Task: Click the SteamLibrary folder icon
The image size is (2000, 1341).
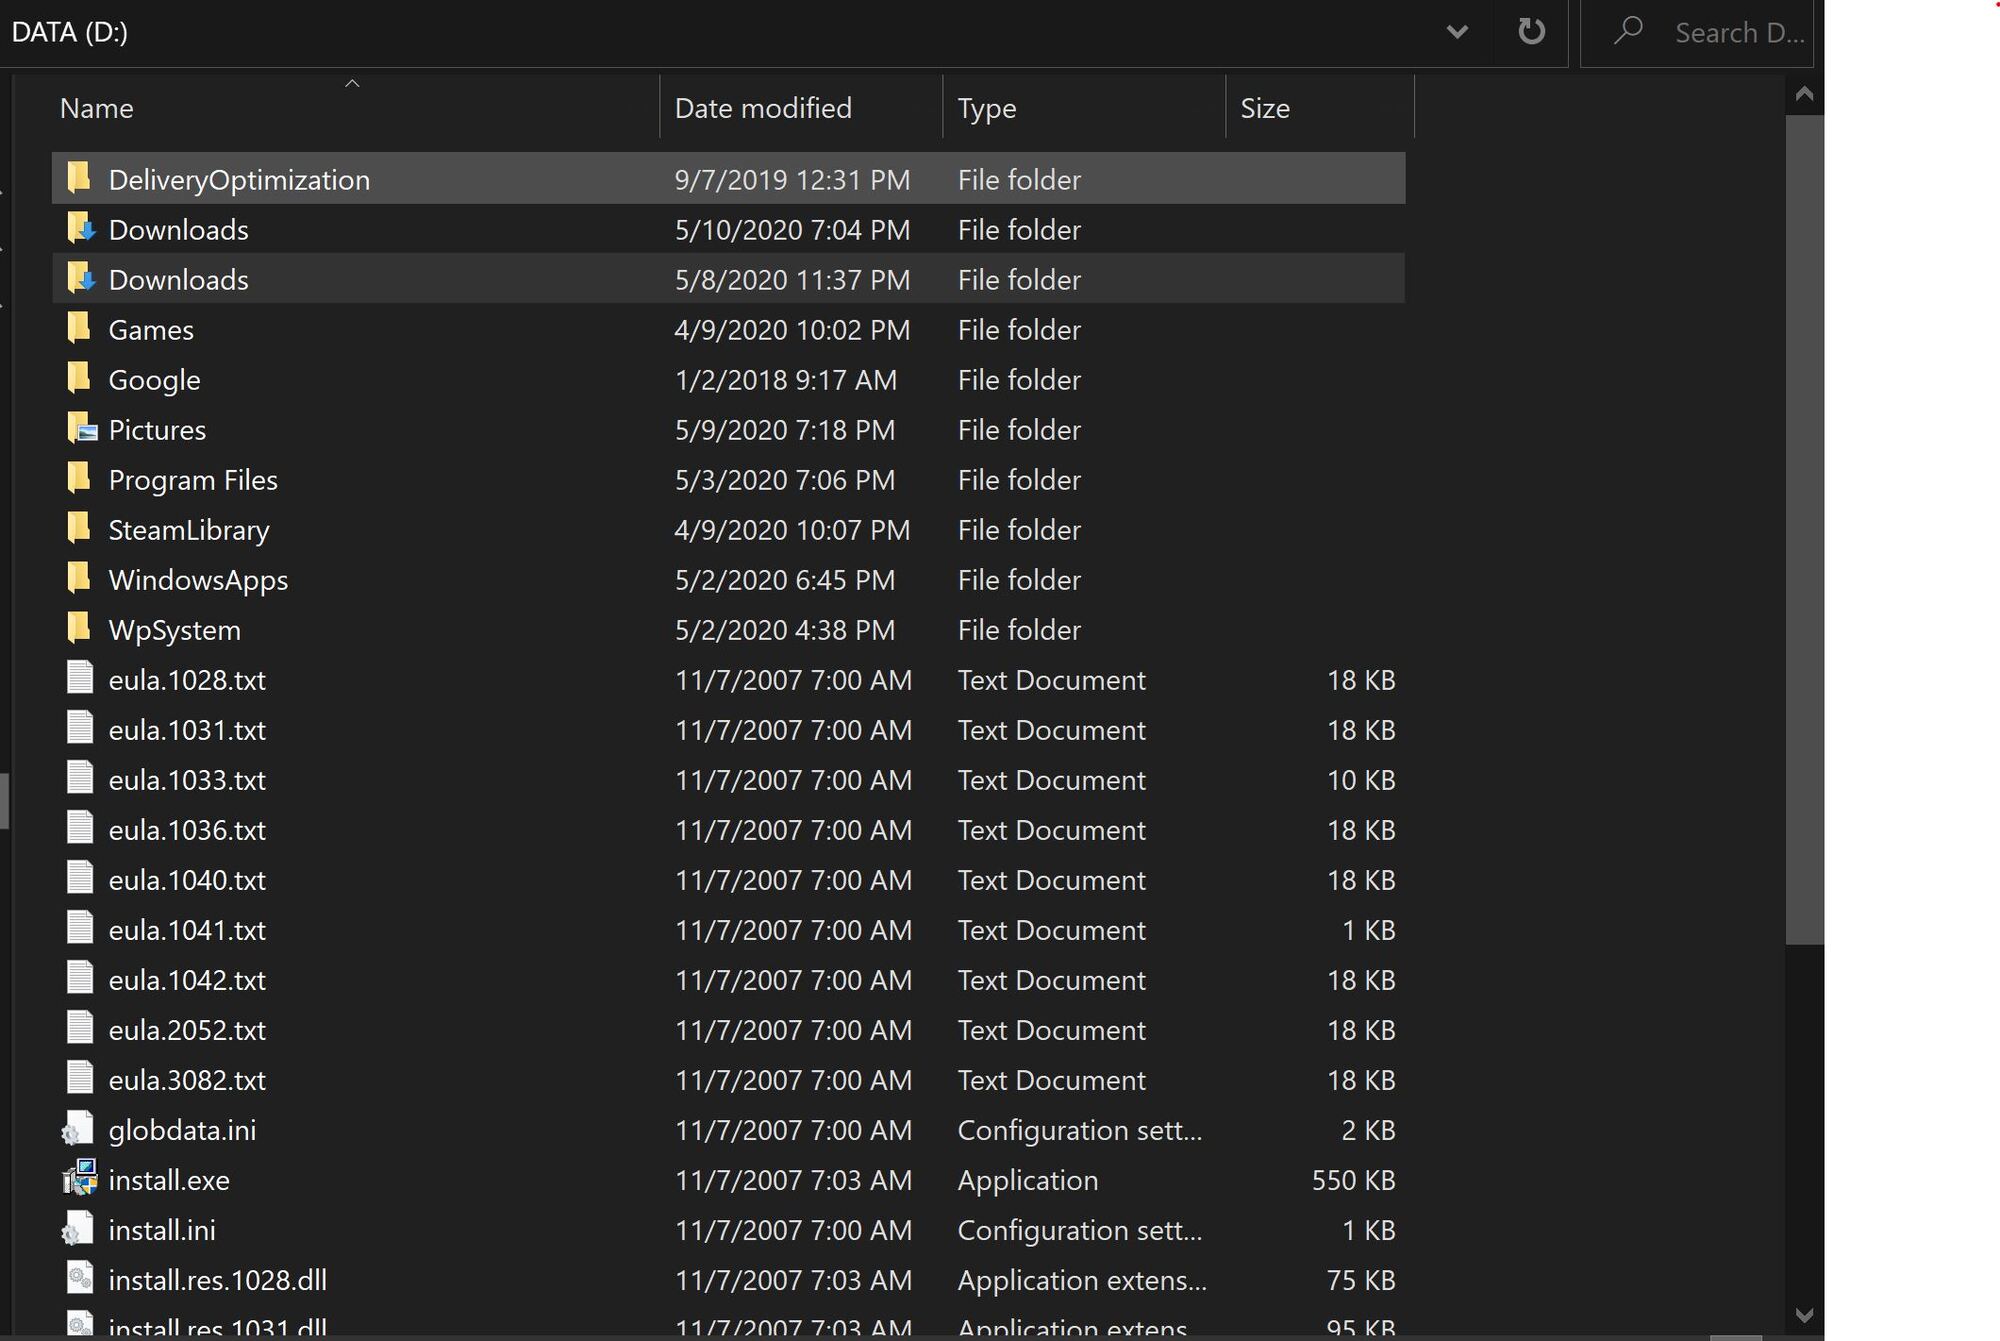Action: pyautogui.click(x=79, y=529)
